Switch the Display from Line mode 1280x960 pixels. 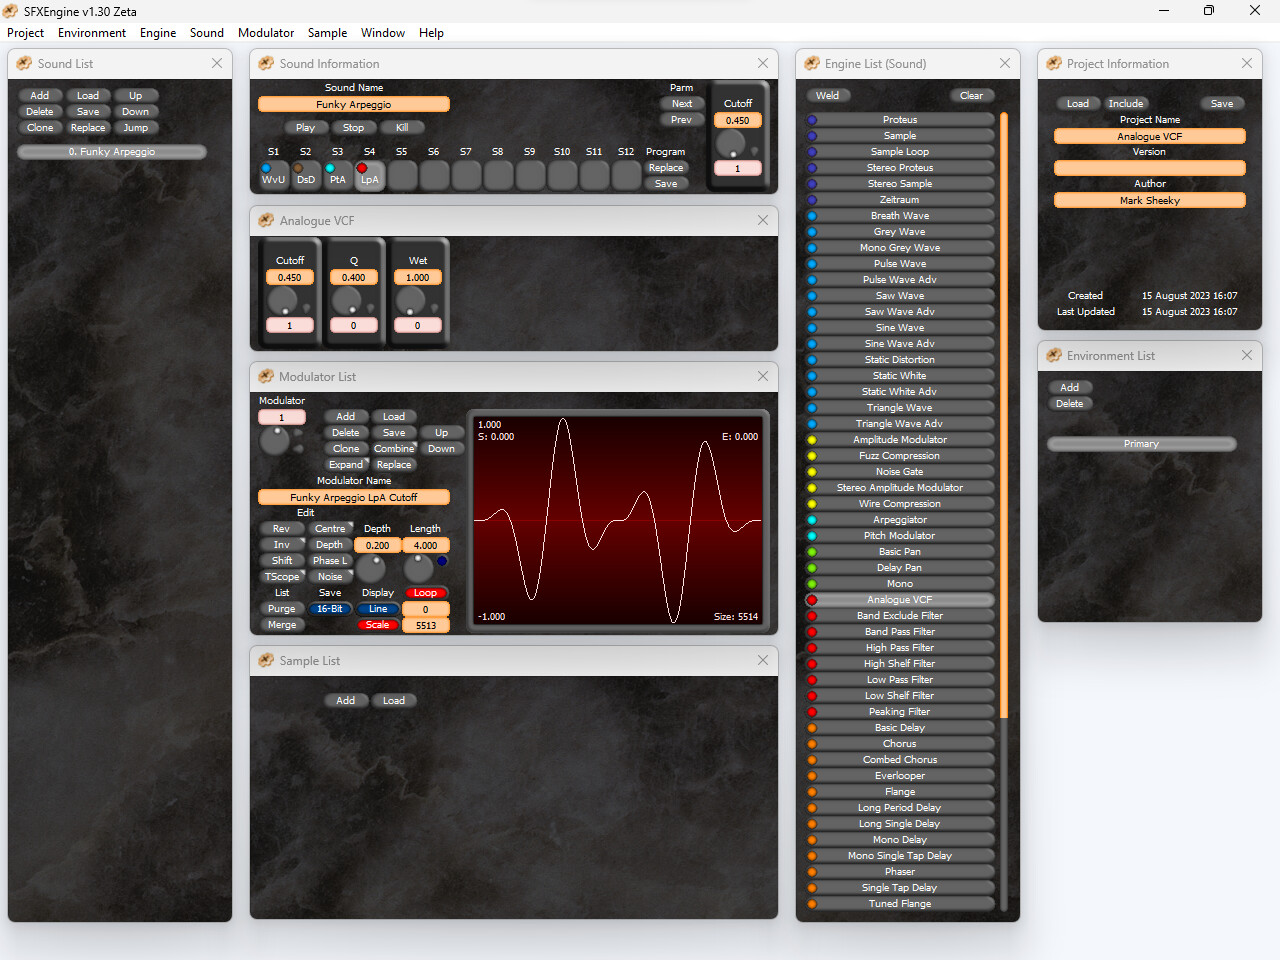378,608
